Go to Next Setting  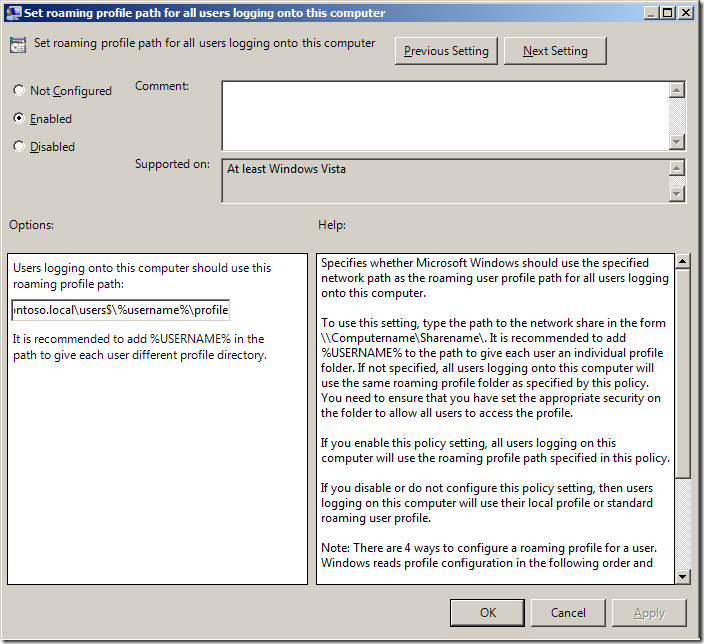(555, 51)
